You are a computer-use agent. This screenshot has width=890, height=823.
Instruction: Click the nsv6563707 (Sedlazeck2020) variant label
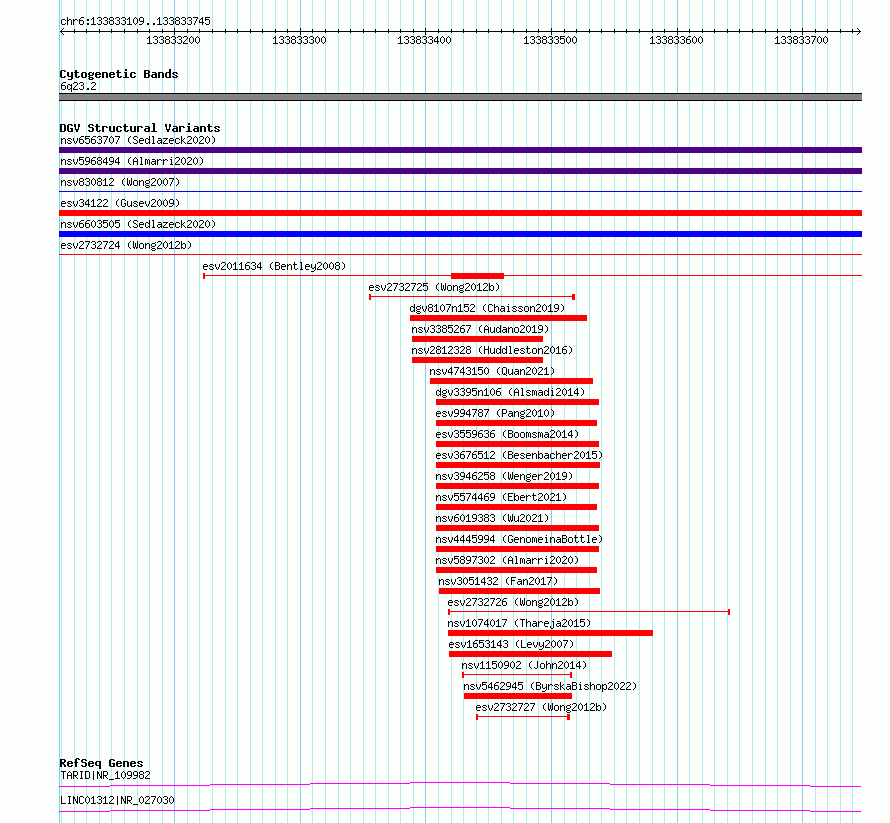point(138,140)
